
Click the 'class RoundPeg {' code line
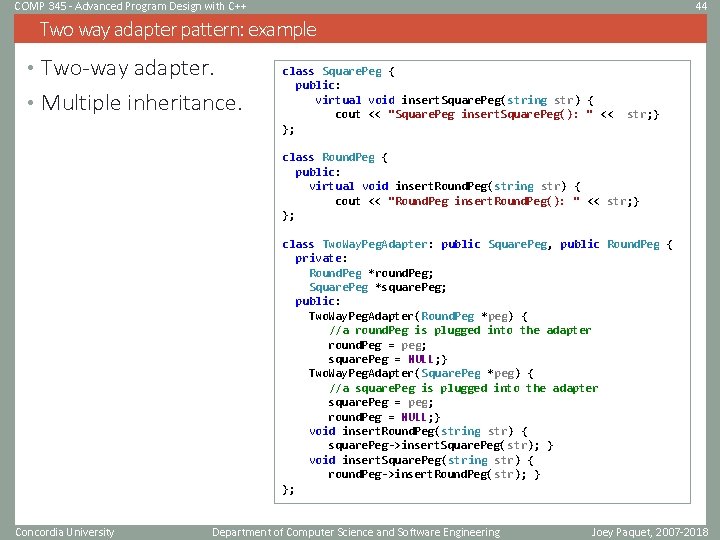click(335, 158)
